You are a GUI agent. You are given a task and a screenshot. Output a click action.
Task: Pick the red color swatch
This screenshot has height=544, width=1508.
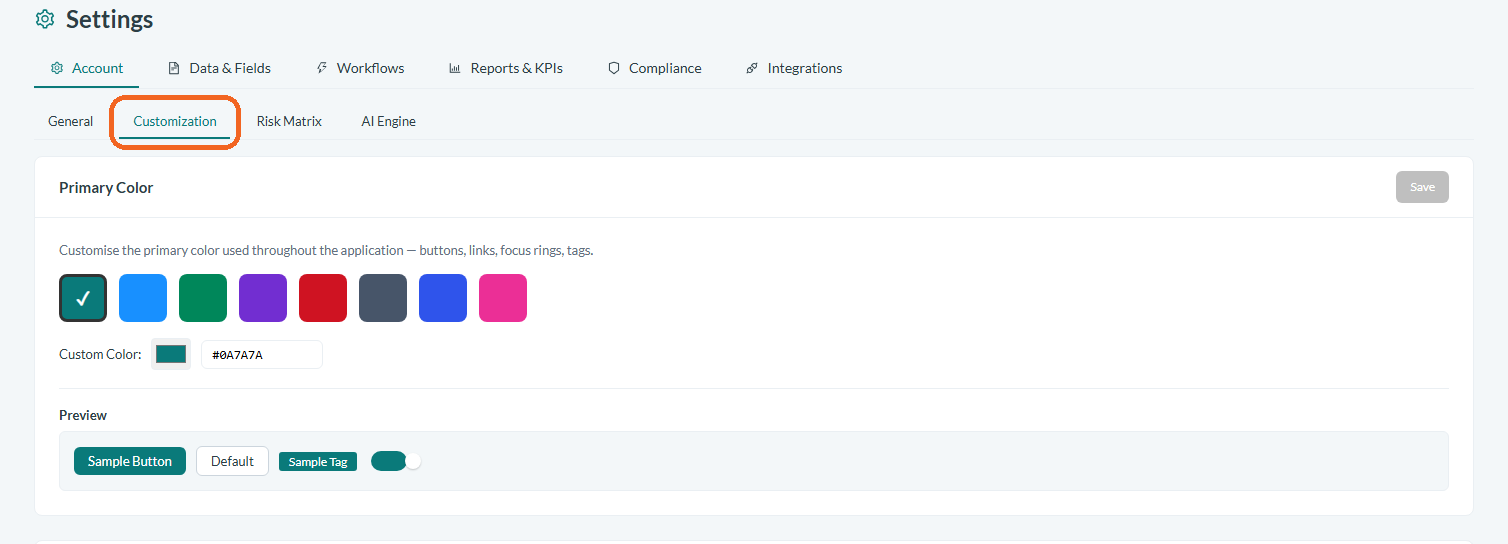coord(323,298)
